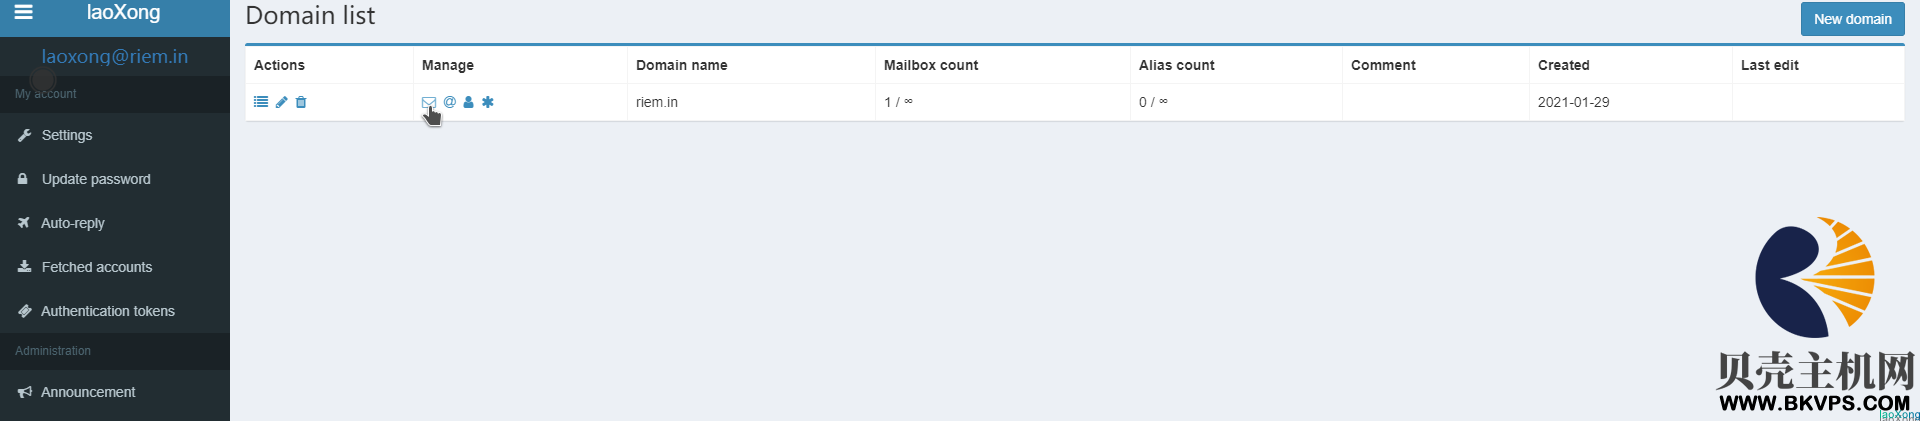Click the asterisk icon in Manage column
This screenshot has width=1920, height=421.
pos(488,102)
